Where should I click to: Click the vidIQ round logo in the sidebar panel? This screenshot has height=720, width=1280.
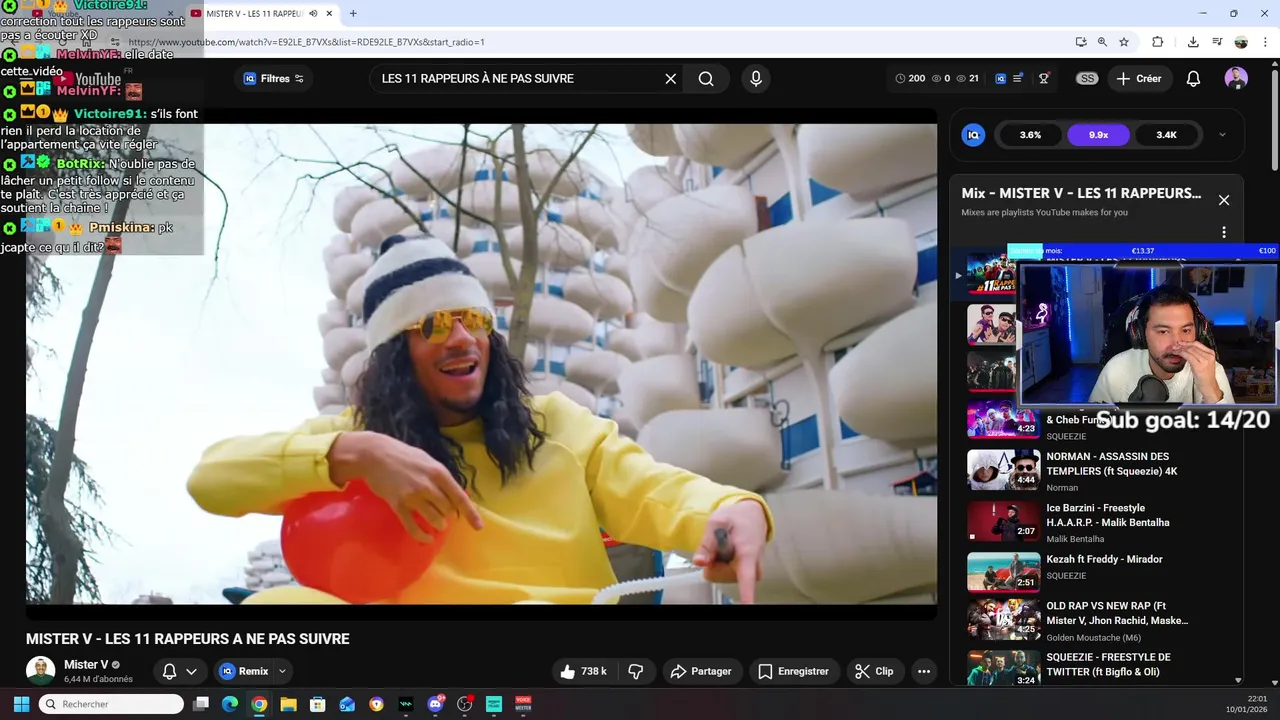[973, 135]
